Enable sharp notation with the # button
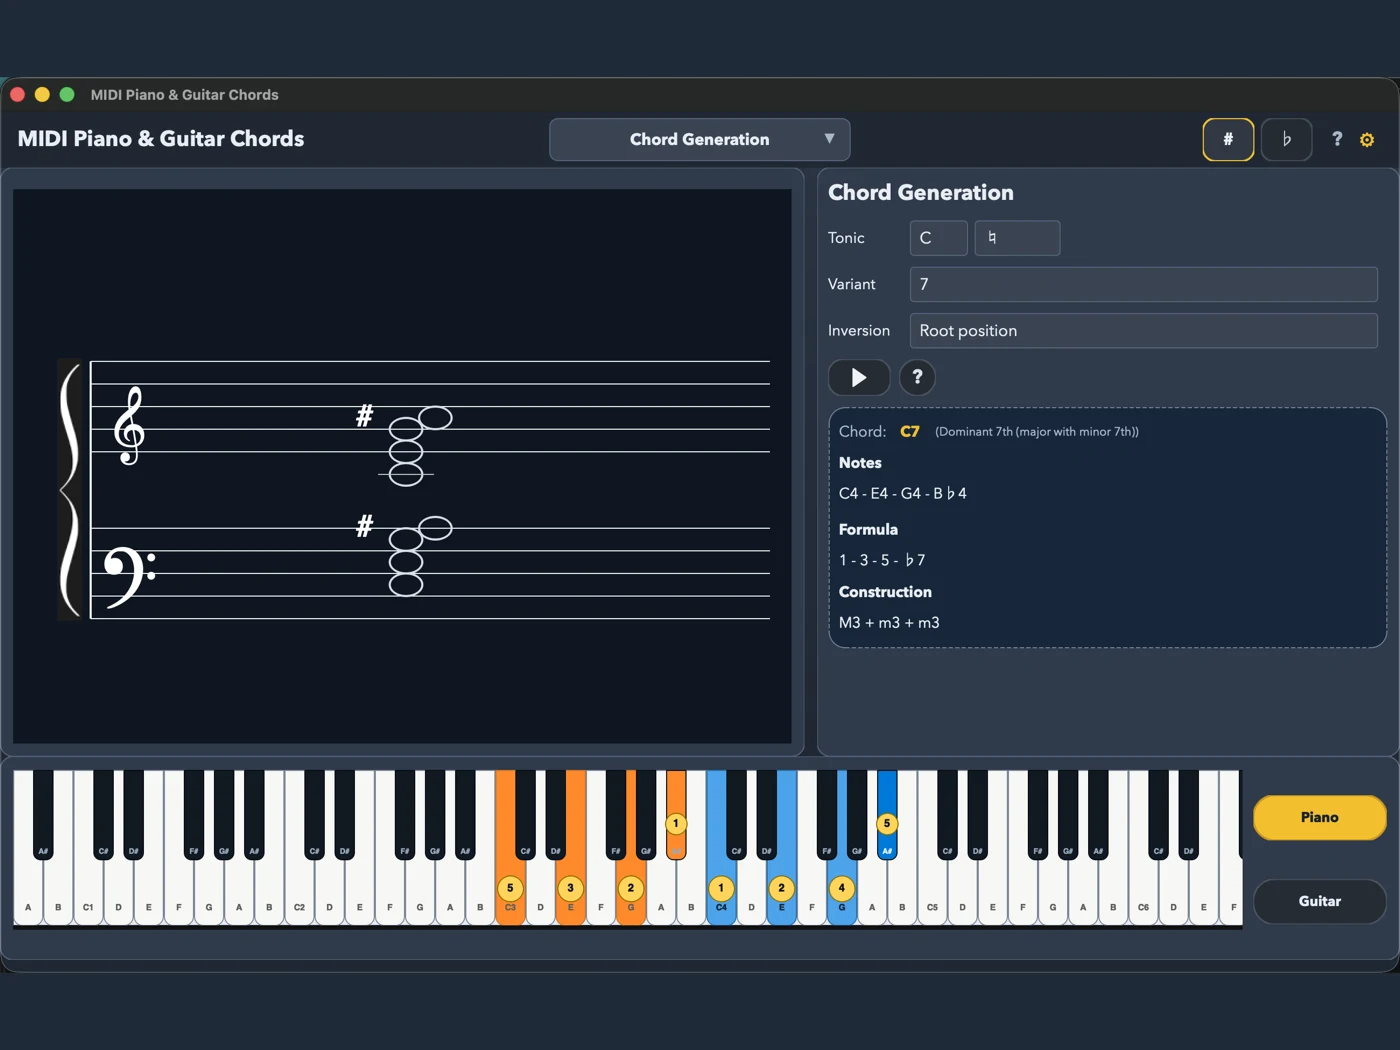The image size is (1400, 1050). pyautogui.click(x=1228, y=139)
